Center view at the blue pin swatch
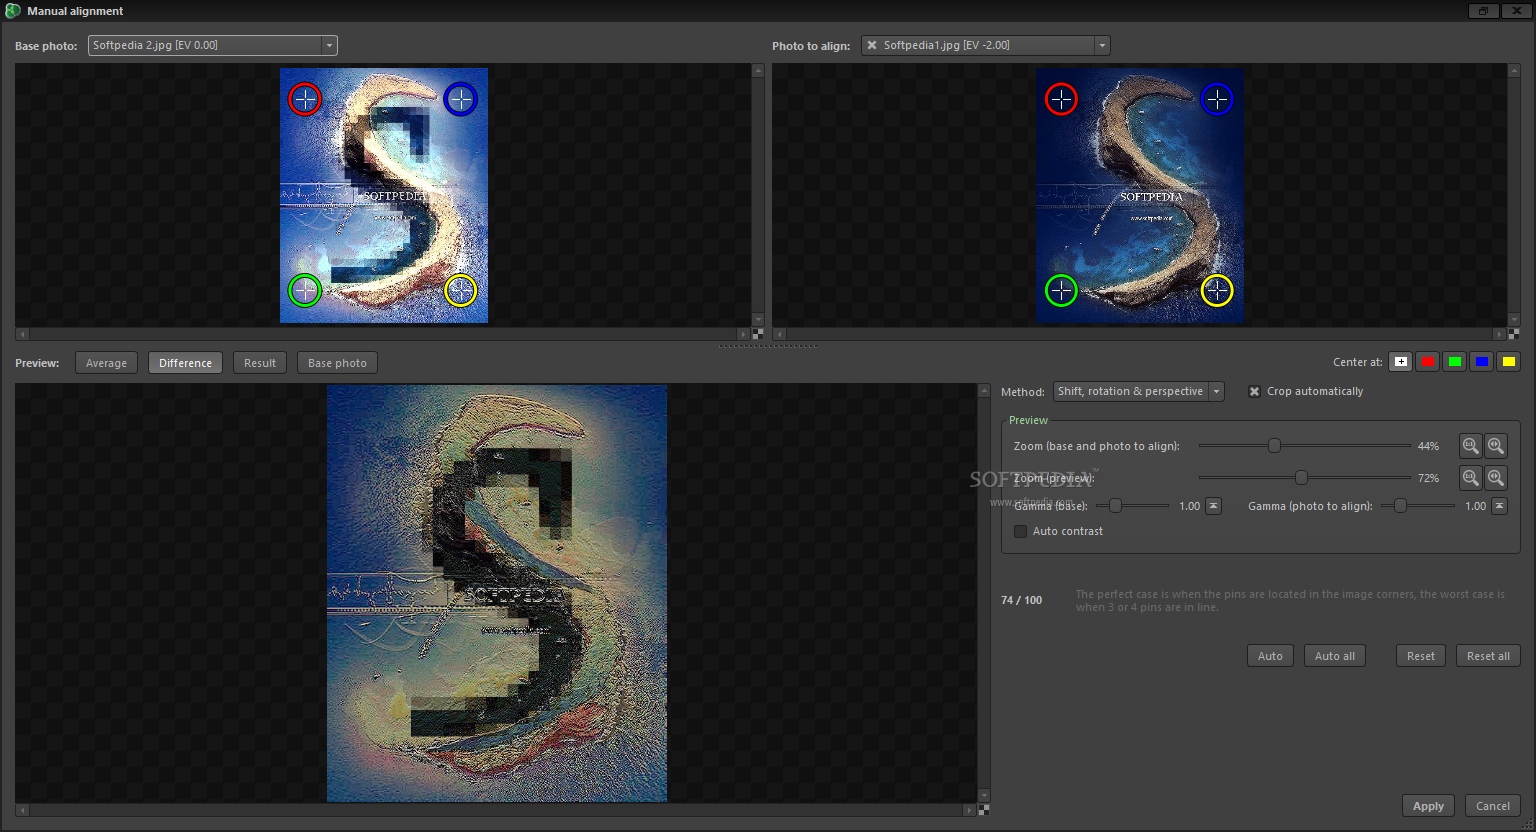Image resolution: width=1536 pixels, height=832 pixels. [1482, 362]
